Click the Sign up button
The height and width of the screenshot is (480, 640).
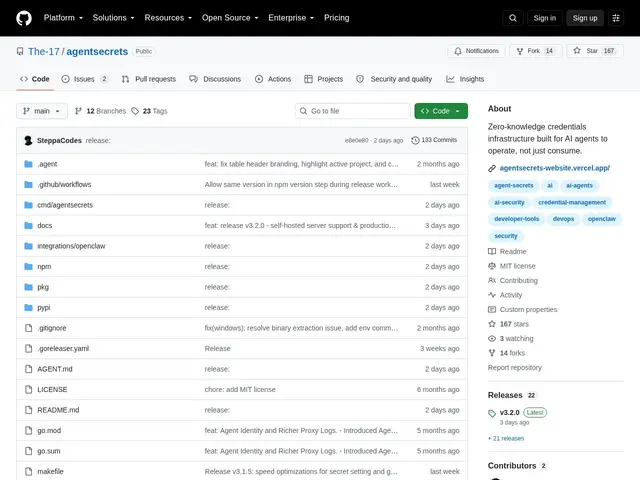585,18
